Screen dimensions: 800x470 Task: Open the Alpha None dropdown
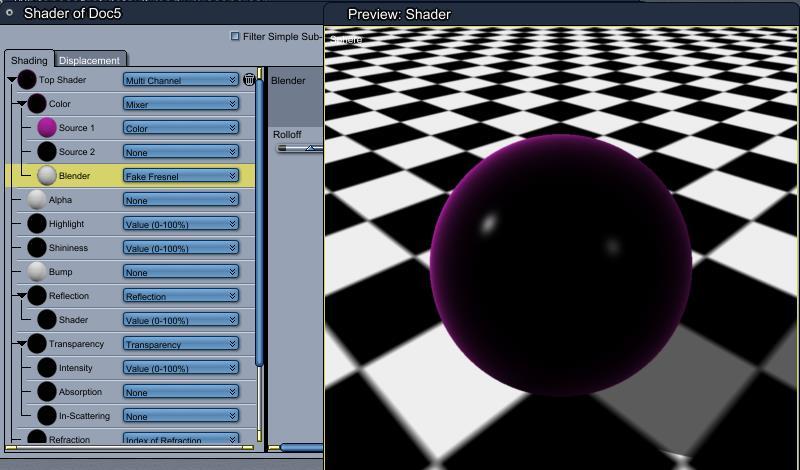tap(181, 200)
